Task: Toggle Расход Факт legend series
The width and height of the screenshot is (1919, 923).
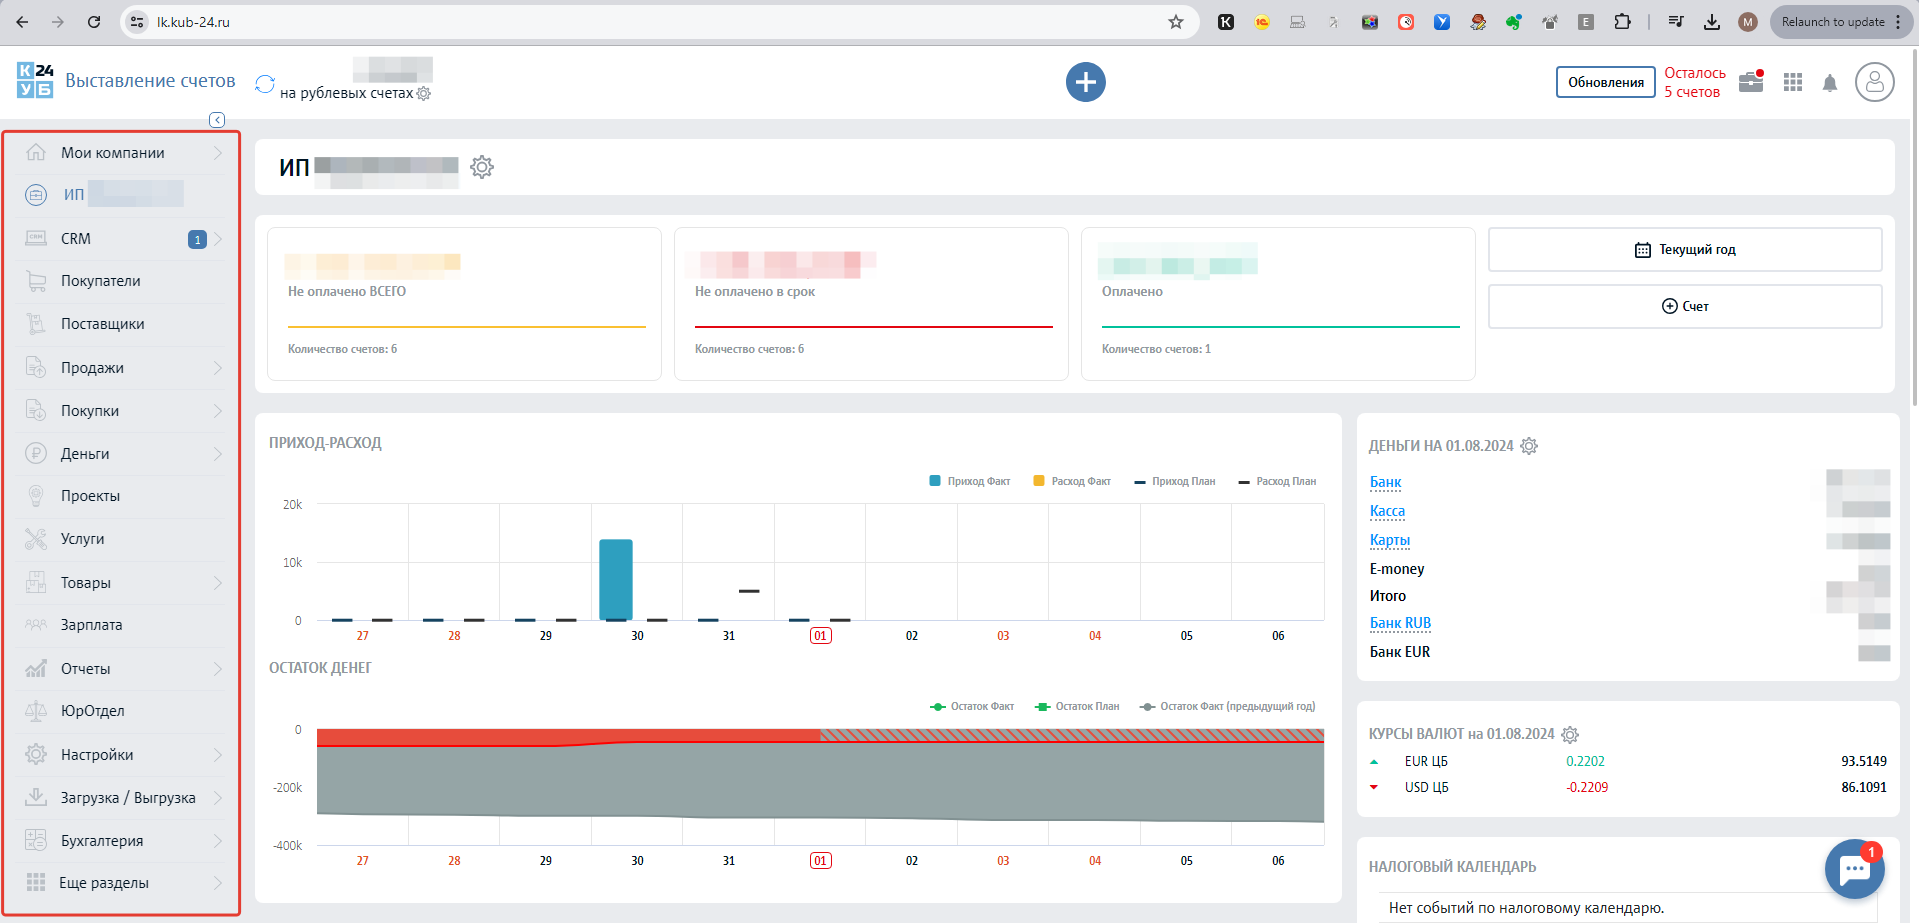Action: tap(1072, 481)
